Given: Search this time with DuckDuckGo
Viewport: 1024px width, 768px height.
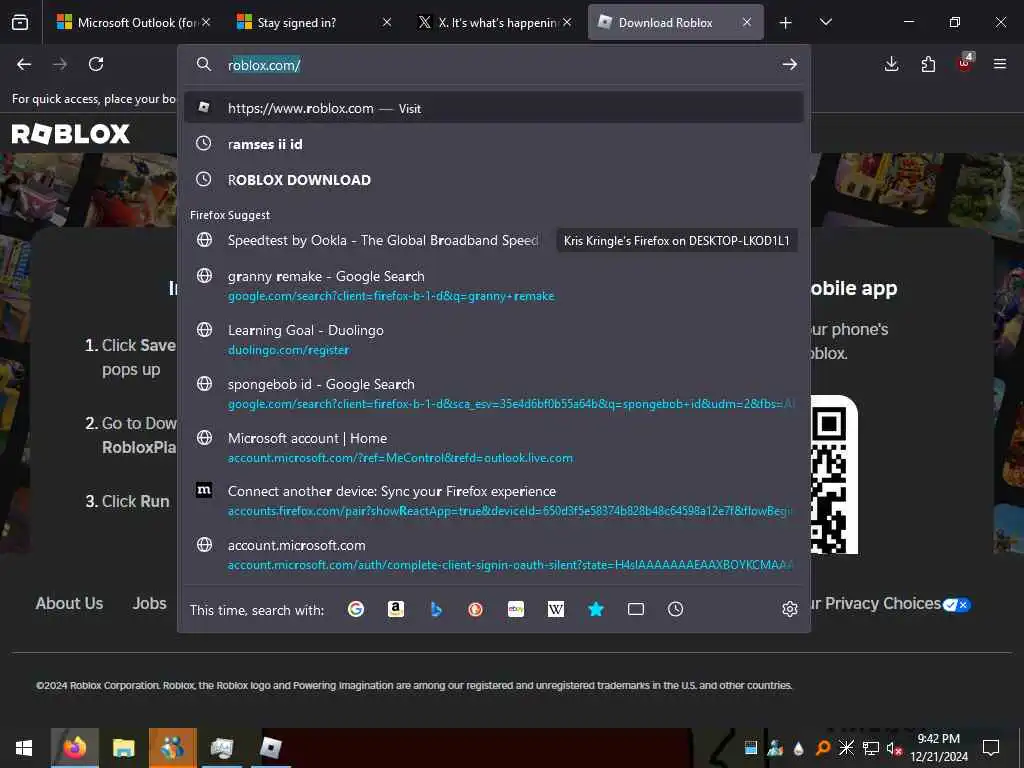Looking at the screenshot, I should (x=475, y=609).
